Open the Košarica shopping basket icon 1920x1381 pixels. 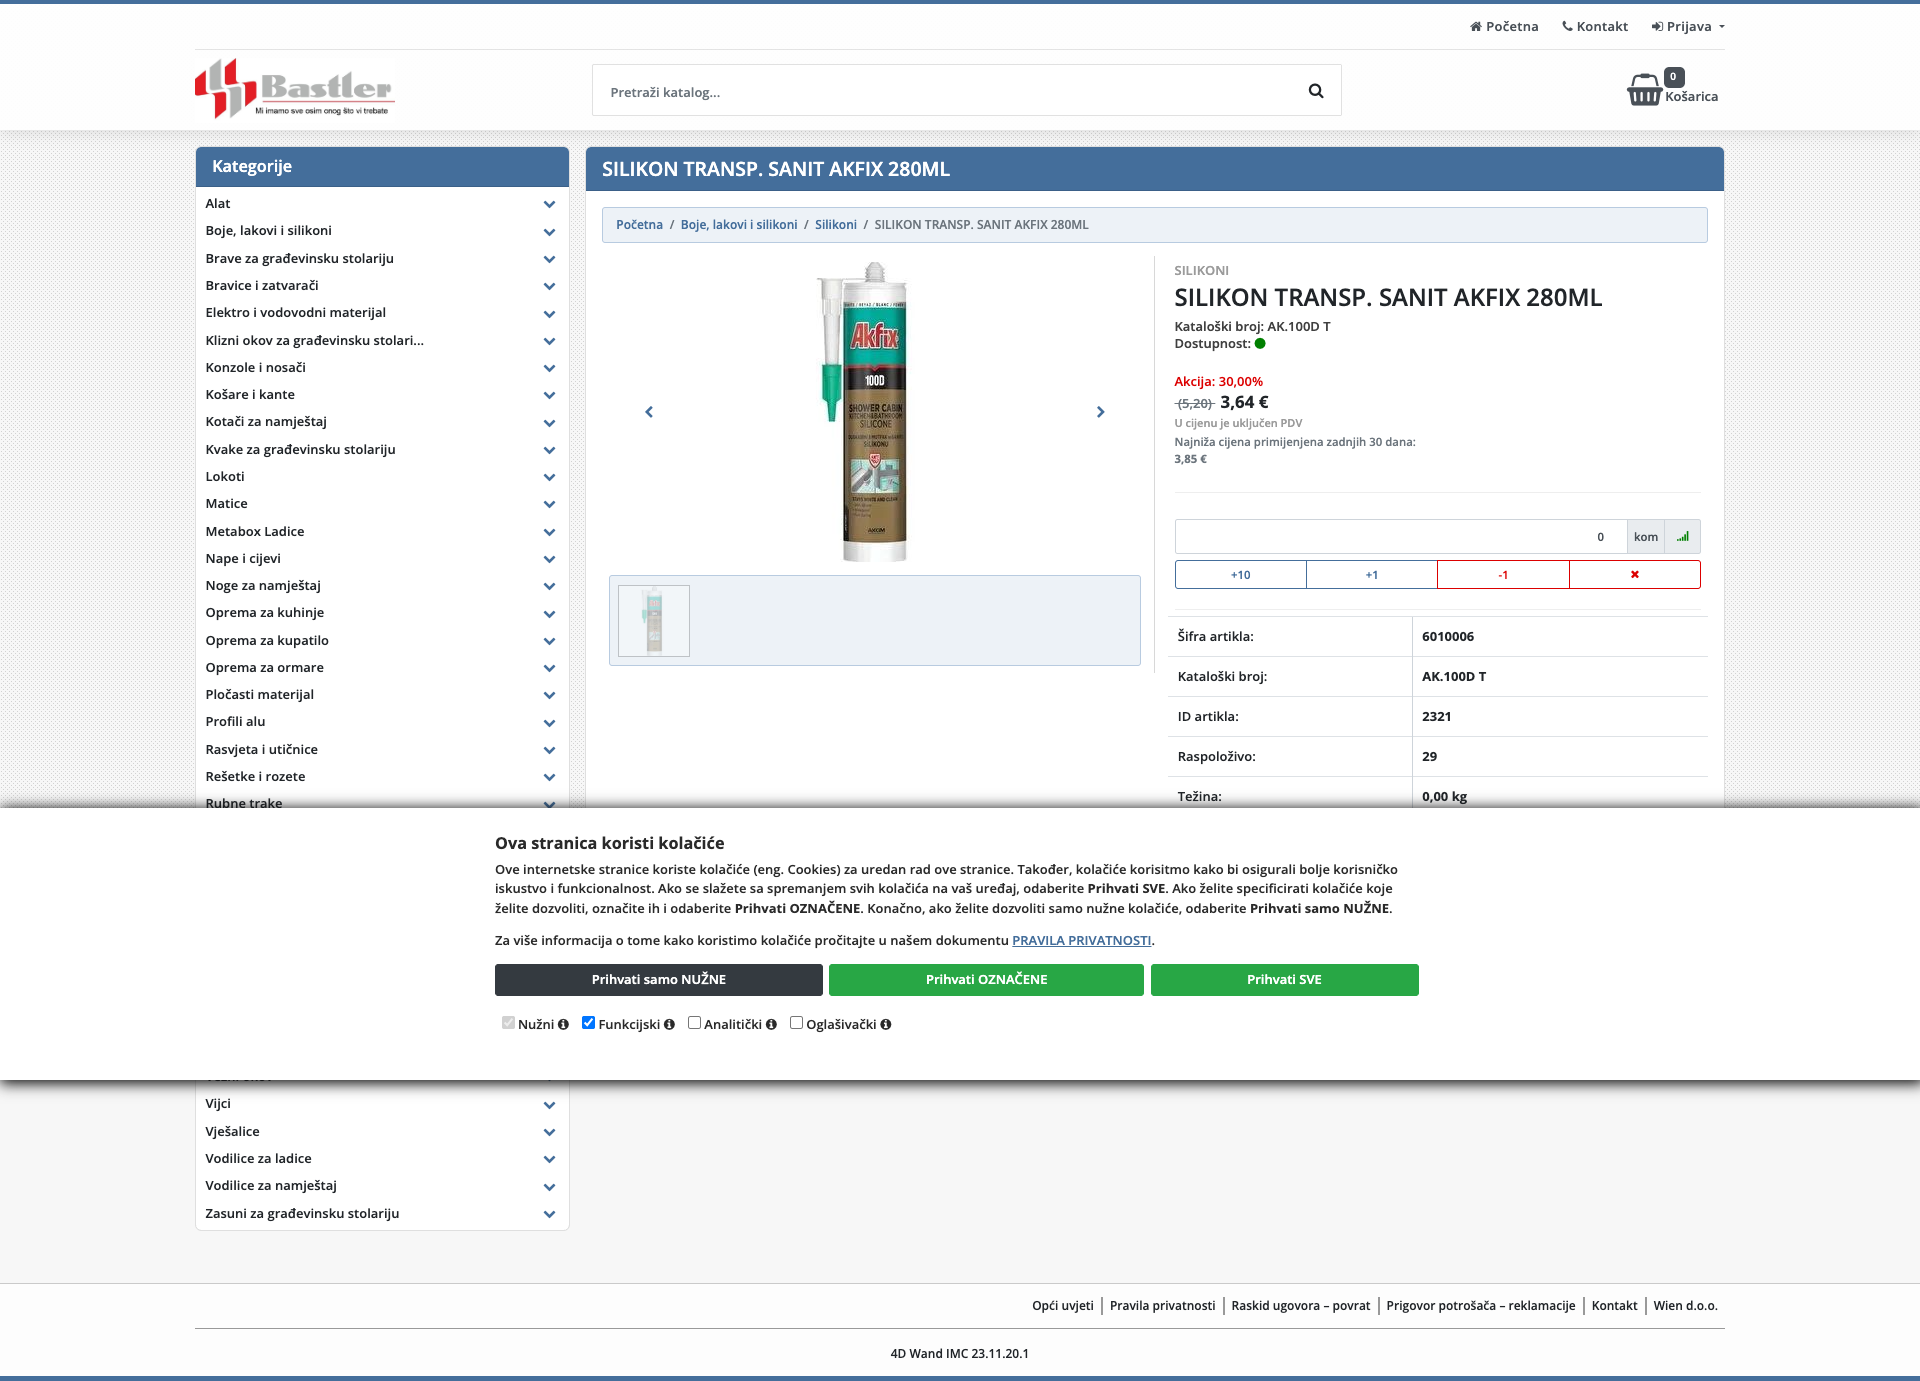(1644, 89)
